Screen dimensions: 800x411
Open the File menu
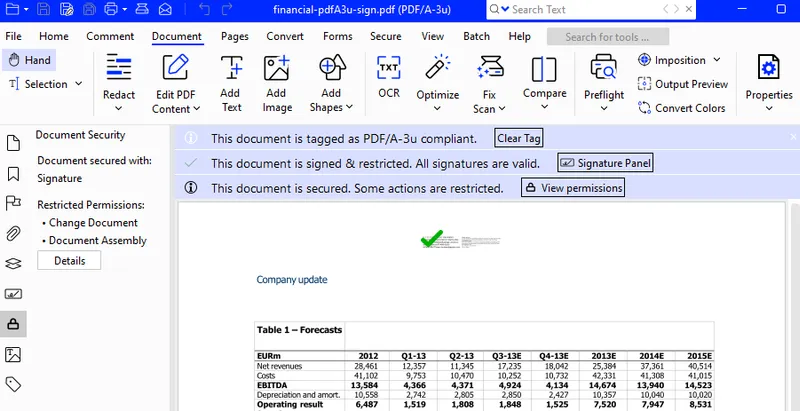click(13, 36)
